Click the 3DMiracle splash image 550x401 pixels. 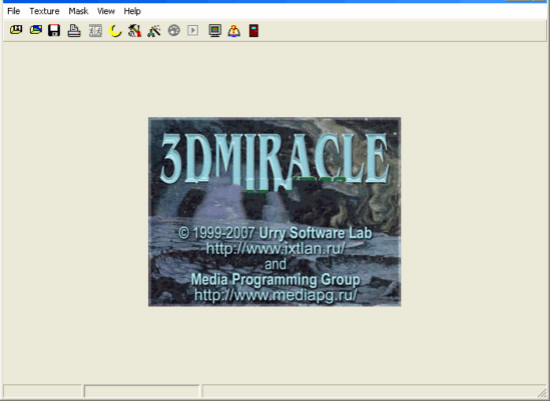pos(274,212)
